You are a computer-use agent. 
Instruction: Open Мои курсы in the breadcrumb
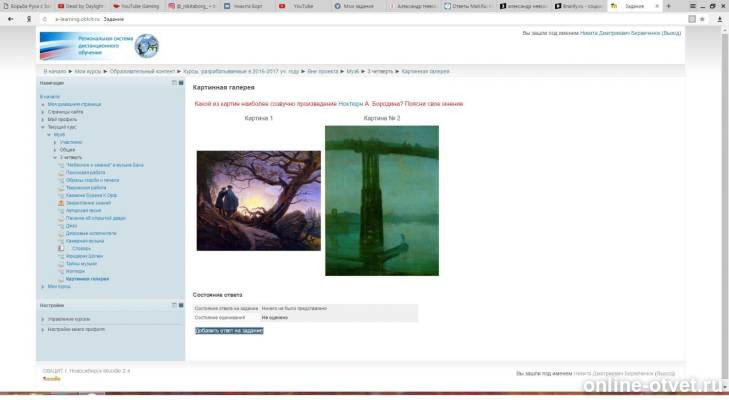(x=87, y=72)
